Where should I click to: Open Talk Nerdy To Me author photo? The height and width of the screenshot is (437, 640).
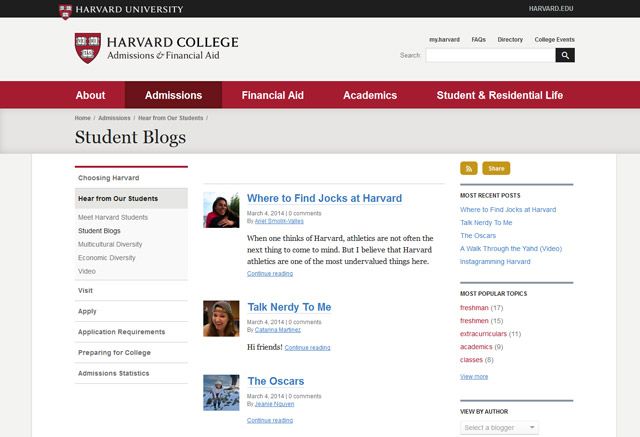tap(221, 319)
